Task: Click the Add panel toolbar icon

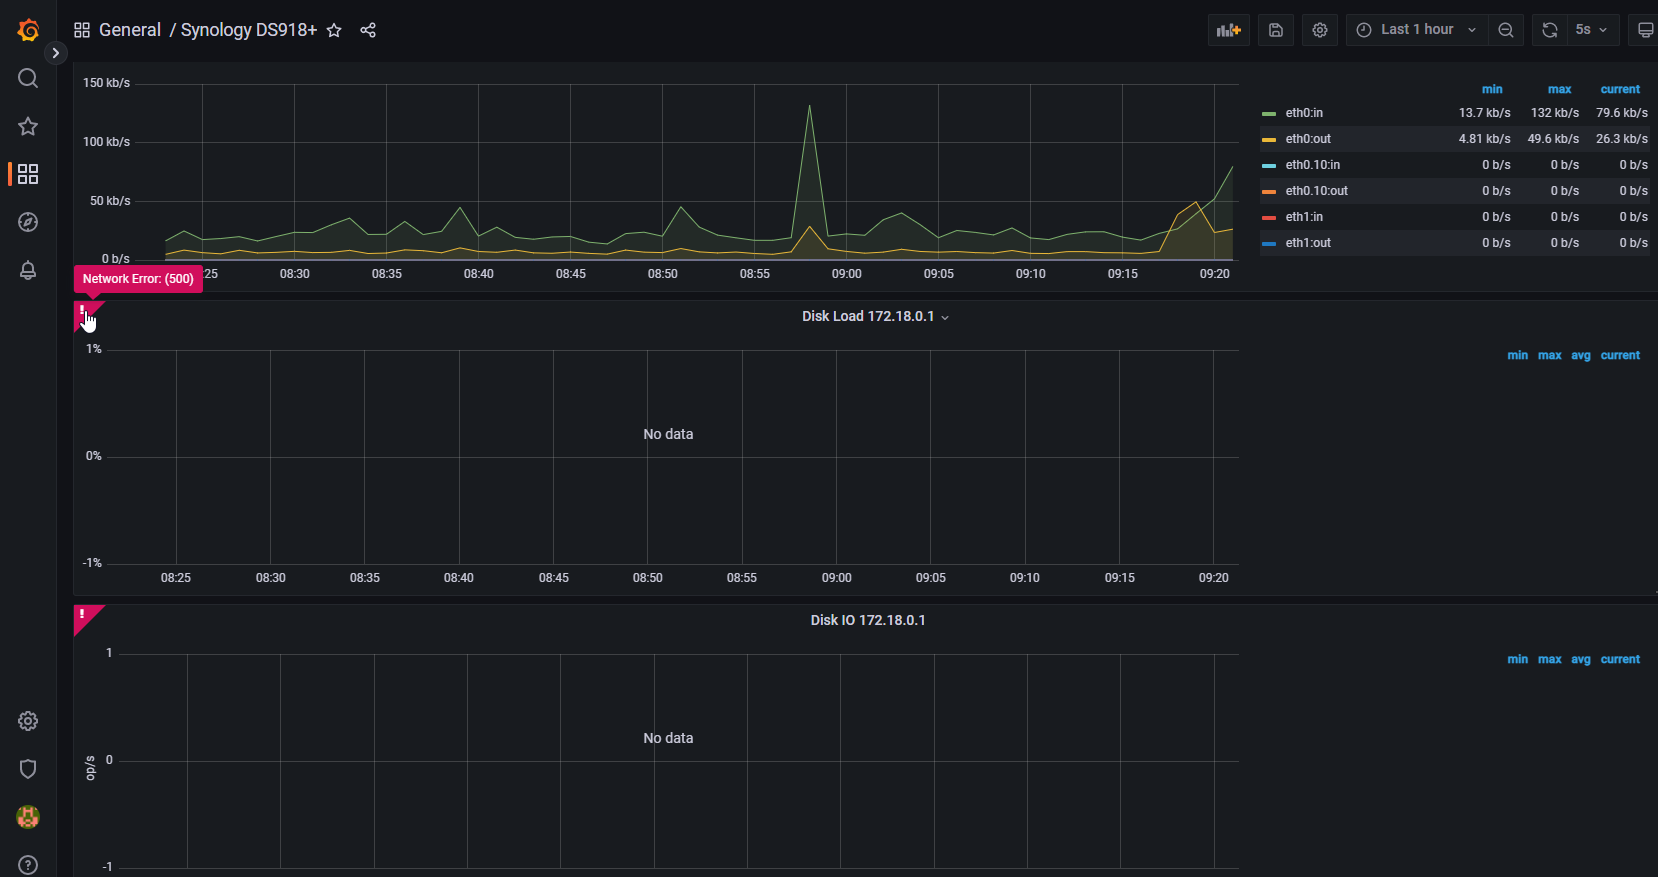Action: [1228, 30]
